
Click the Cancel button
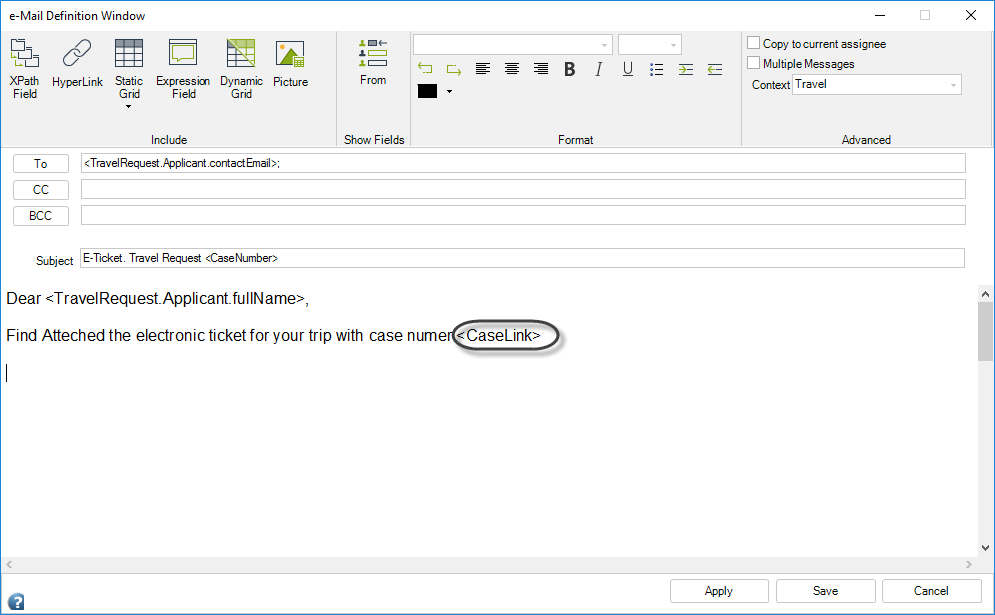pos(932,591)
